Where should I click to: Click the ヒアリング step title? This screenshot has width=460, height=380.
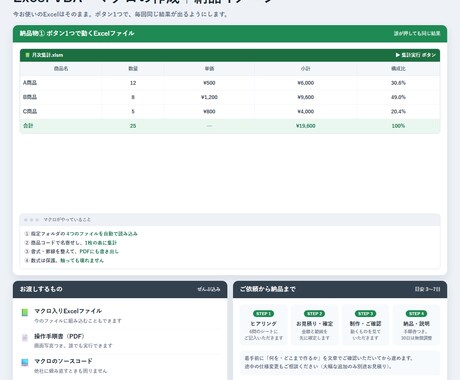point(263,324)
